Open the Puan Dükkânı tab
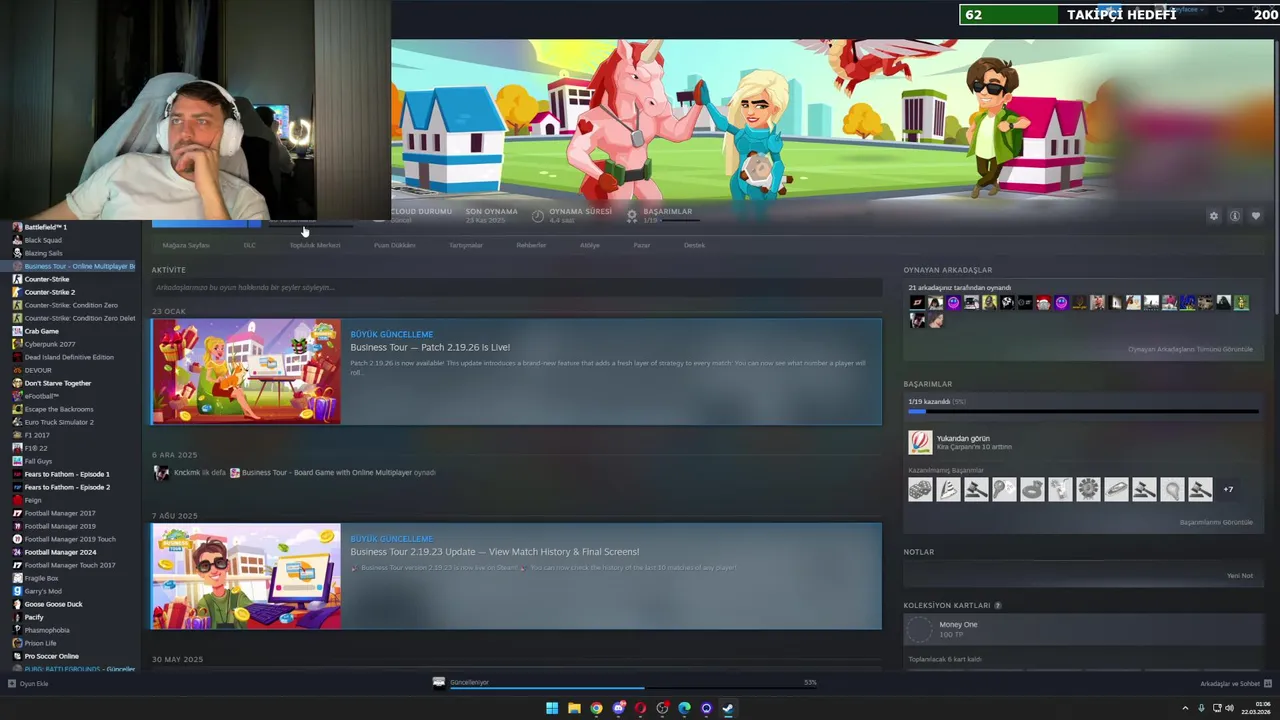Viewport: 1280px width, 720px height. point(395,245)
